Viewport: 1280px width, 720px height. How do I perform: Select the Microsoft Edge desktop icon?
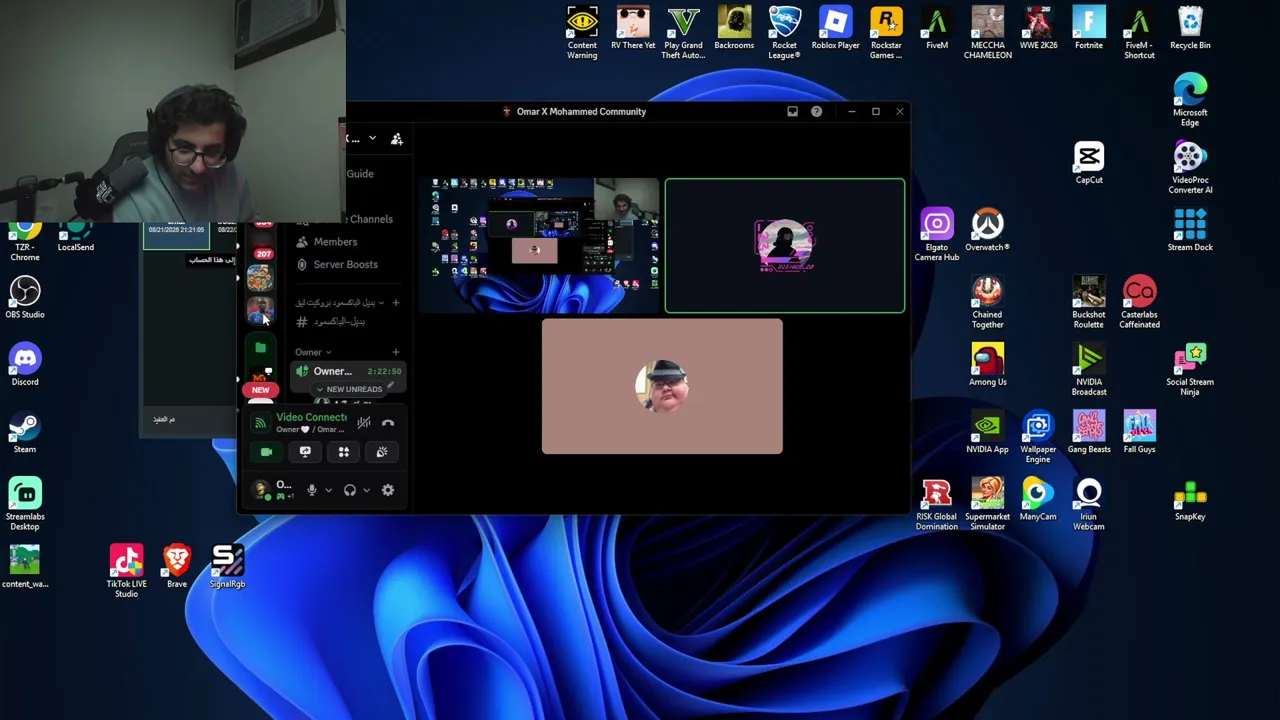(x=1190, y=100)
